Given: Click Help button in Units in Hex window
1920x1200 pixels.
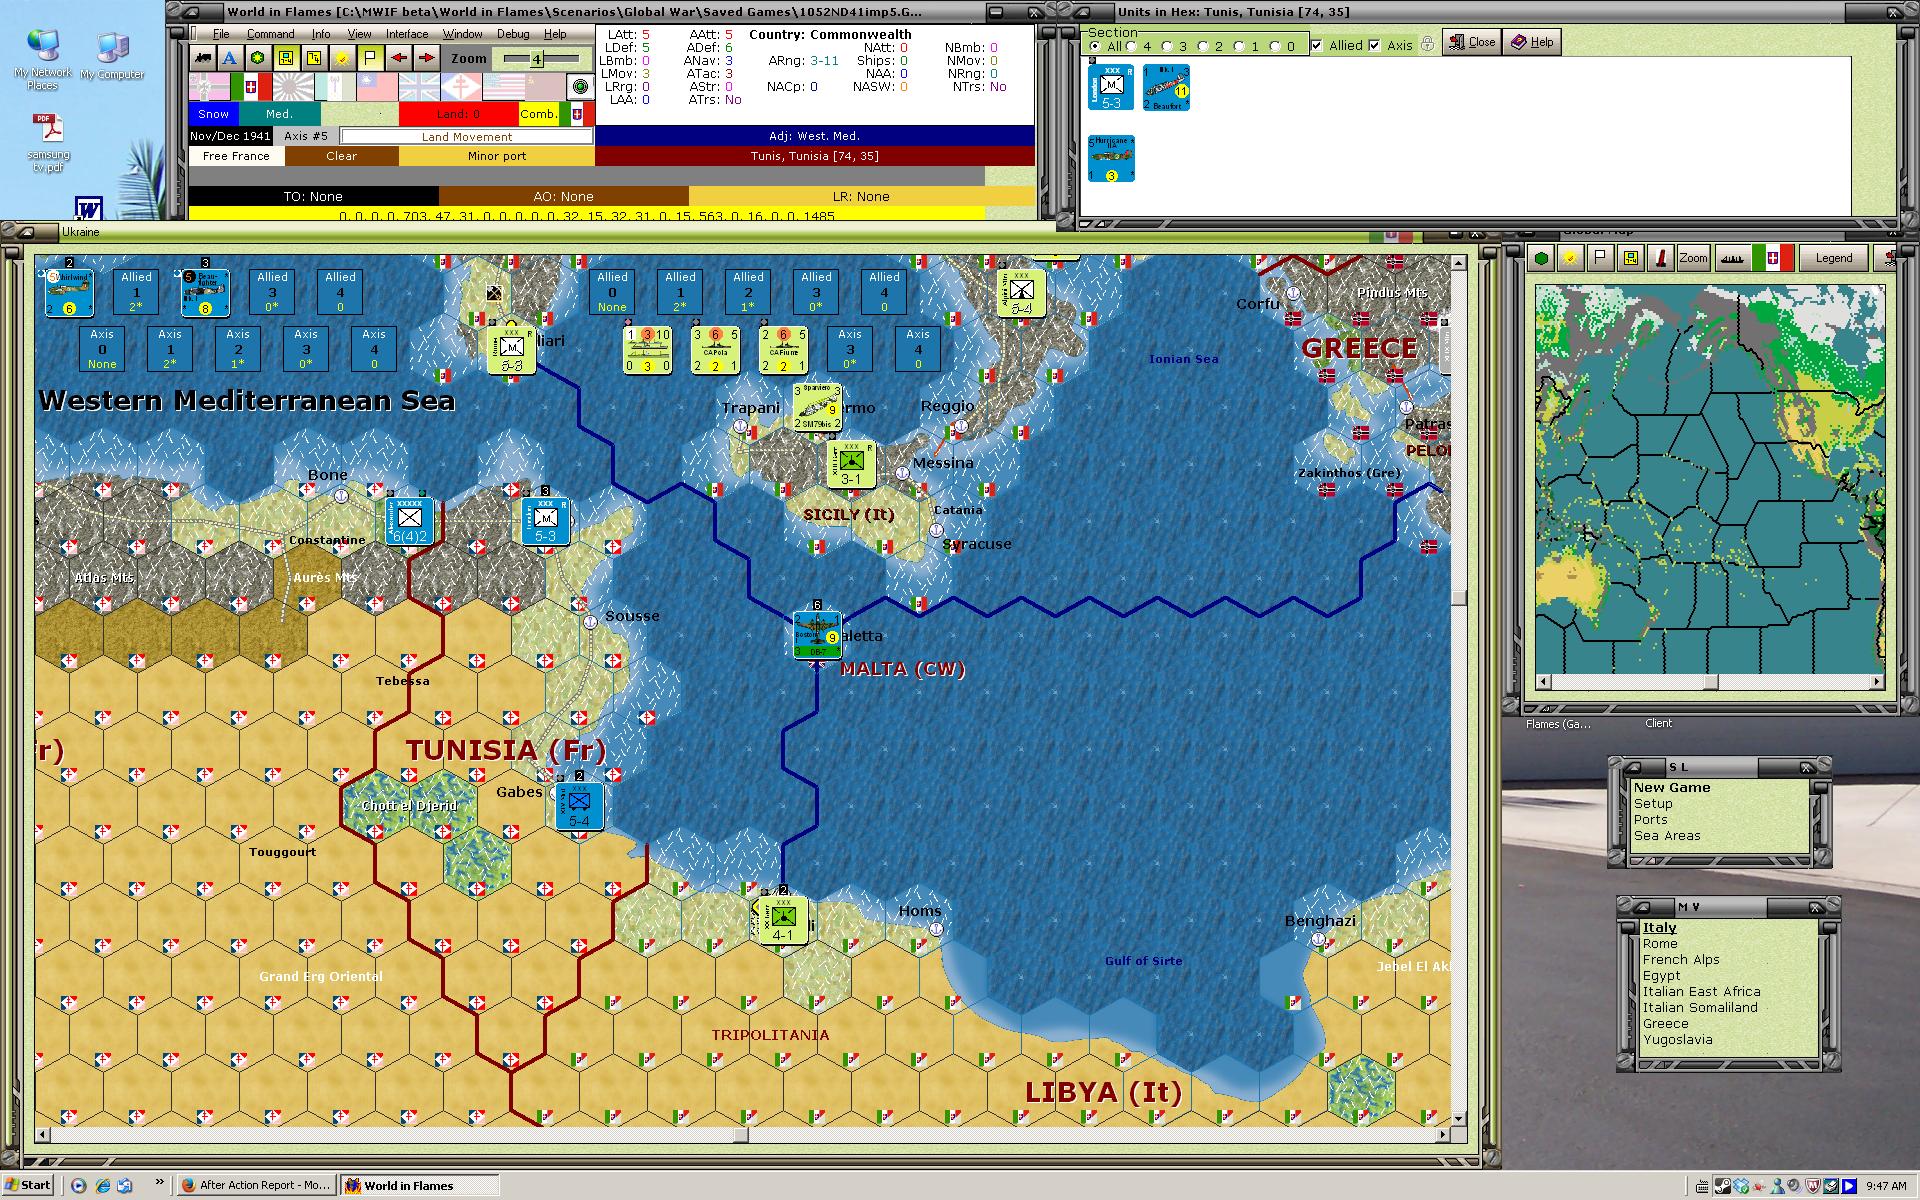Looking at the screenshot, I should coord(1532,42).
